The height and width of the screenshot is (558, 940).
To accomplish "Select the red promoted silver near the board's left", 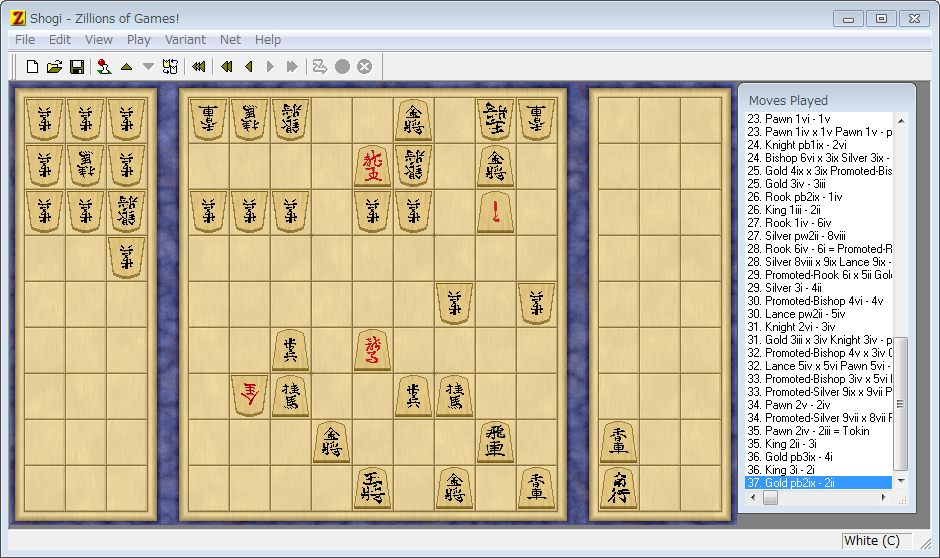I will click(x=249, y=396).
